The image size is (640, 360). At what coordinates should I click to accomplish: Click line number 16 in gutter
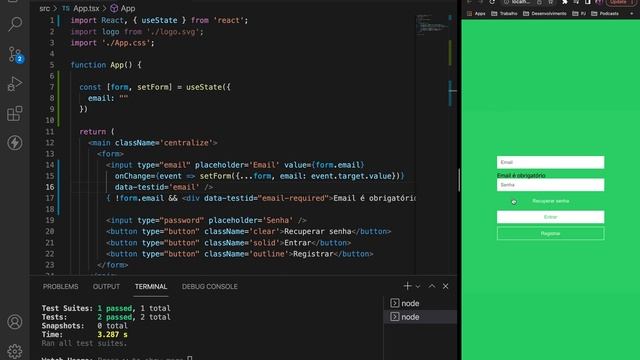tap(50, 187)
